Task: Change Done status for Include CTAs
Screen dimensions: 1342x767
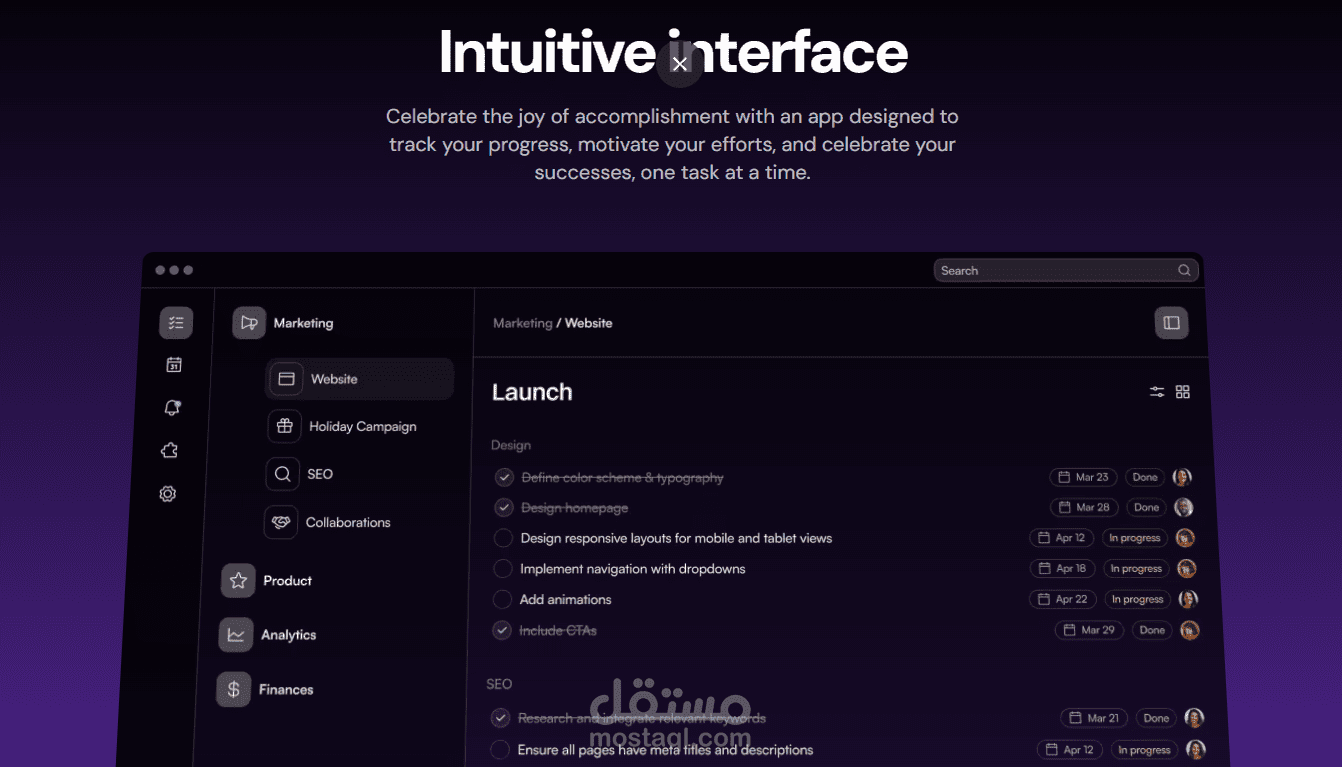Action: point(1152,630)
